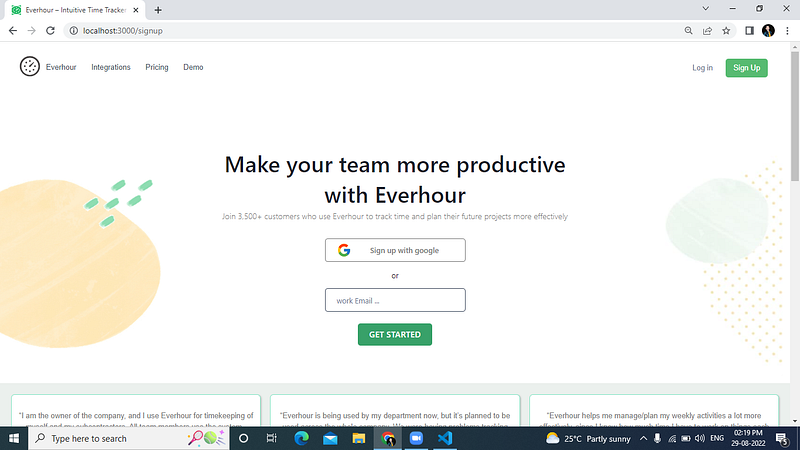Screen dimensions: 800x450
Task: Toggle browser side panel icon
Action: [749, 31]
